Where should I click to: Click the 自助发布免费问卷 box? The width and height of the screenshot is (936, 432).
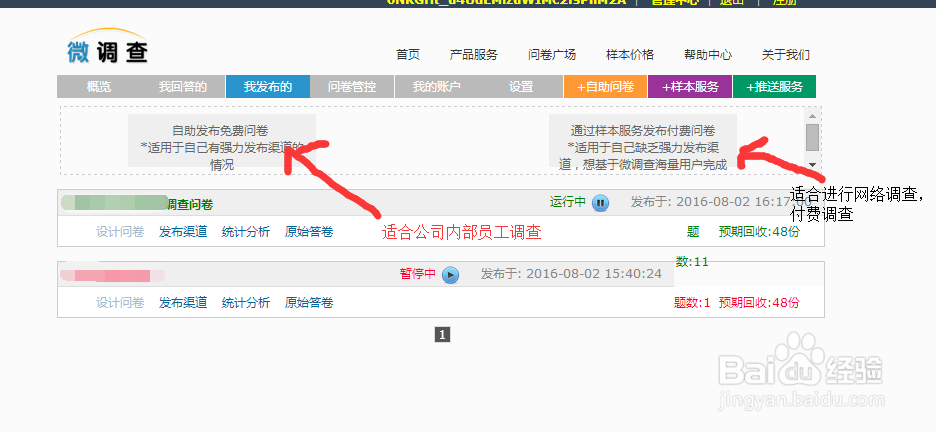pos(222,141)
